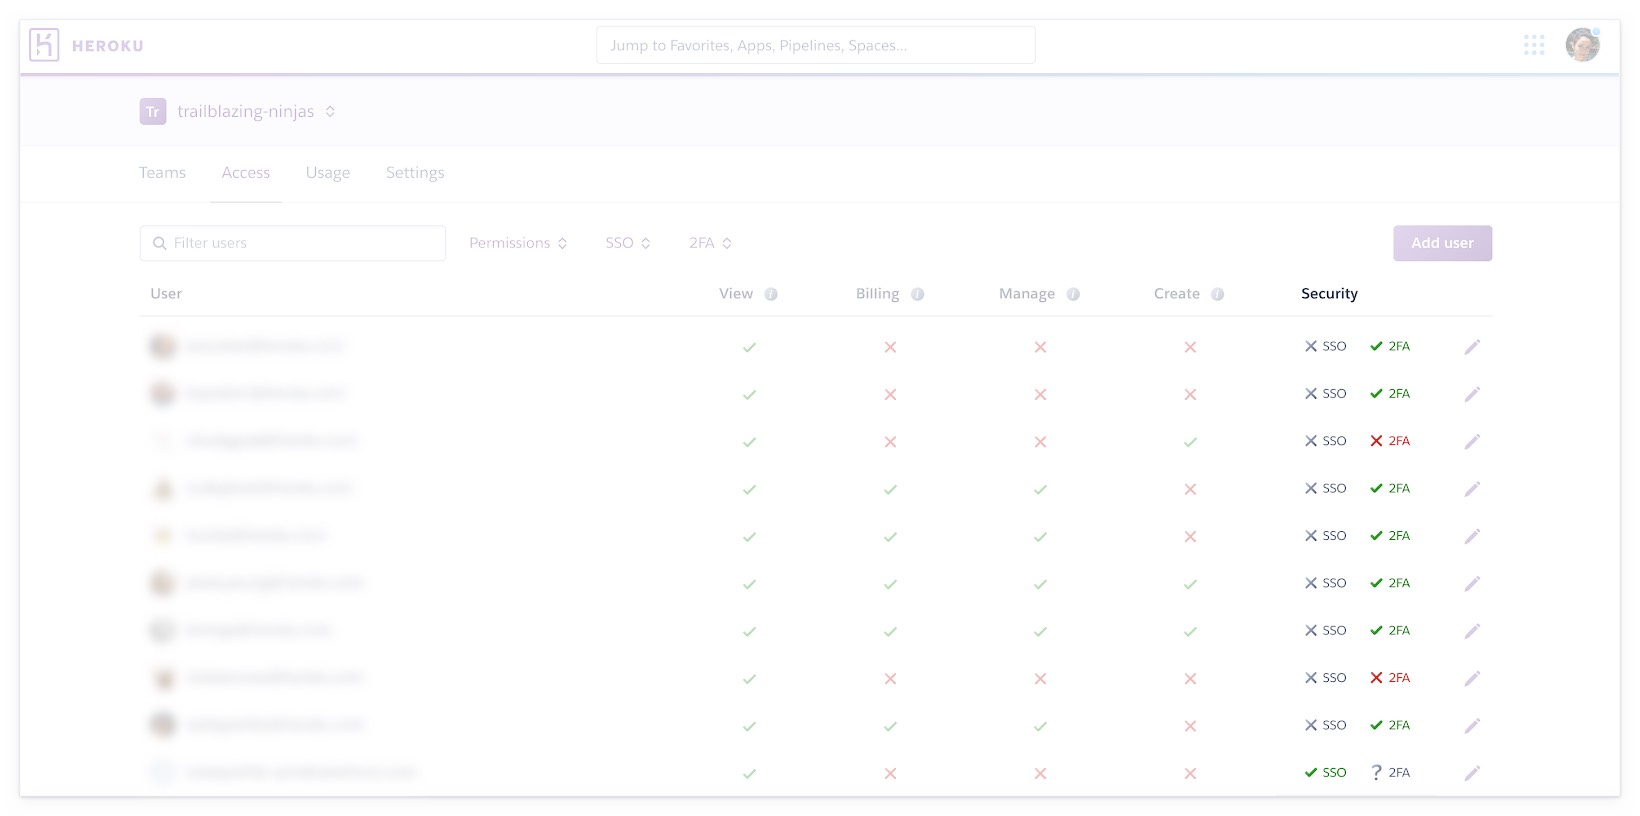Screen dimensions: 1640x816
Task: Click the info icon next to Create
Action: pyautogui.click(x=1217, y=294)
